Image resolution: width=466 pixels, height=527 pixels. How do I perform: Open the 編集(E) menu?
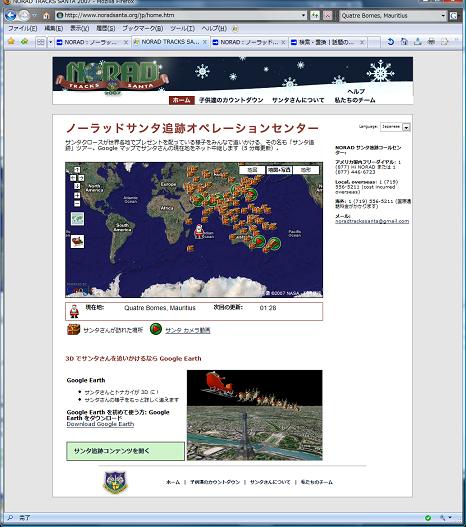tap(53, 29)
